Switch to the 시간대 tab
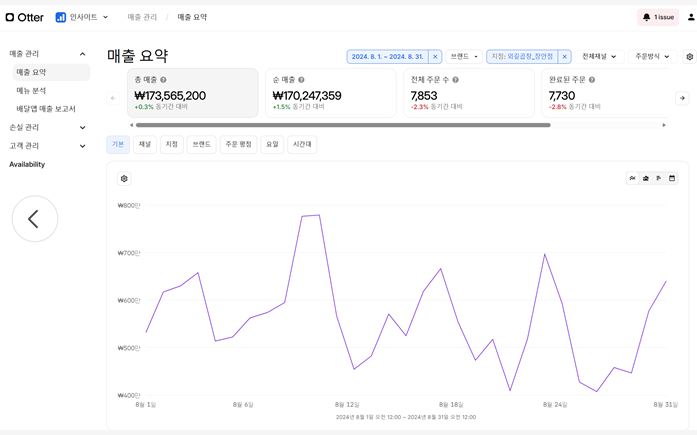697x435 pixels. [302, 144]
